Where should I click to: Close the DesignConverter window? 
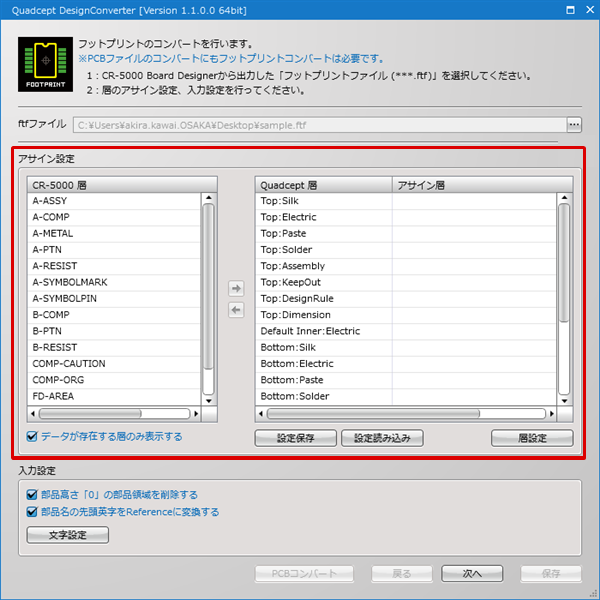[x=590, y=10]
